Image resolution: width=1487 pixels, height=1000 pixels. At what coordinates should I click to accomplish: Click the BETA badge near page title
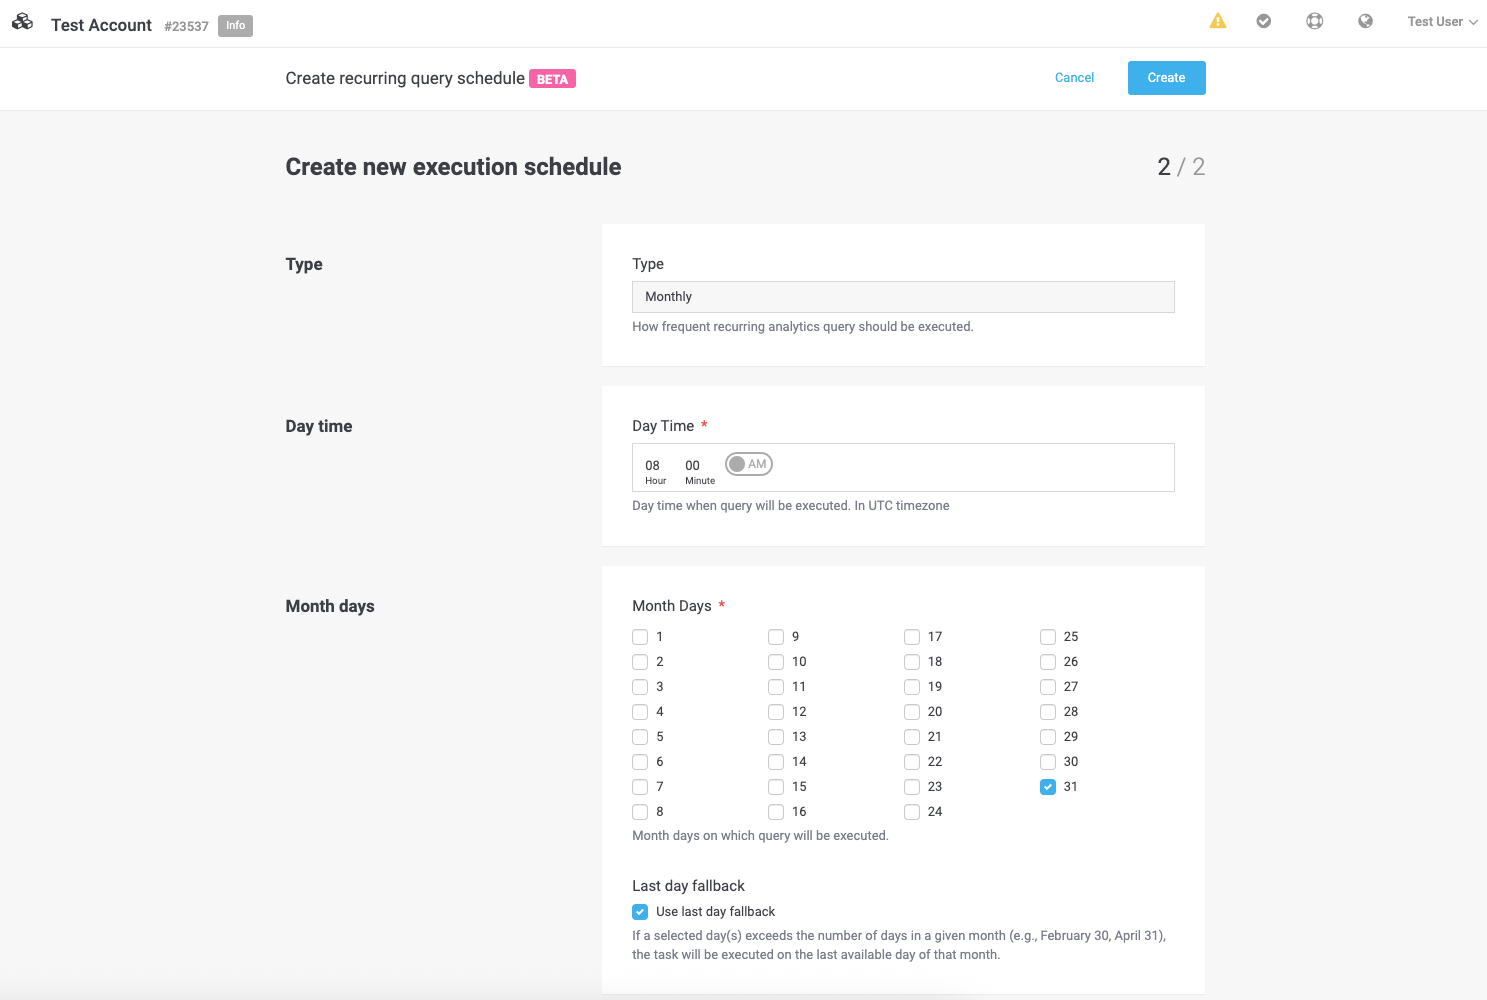(552, 78)
